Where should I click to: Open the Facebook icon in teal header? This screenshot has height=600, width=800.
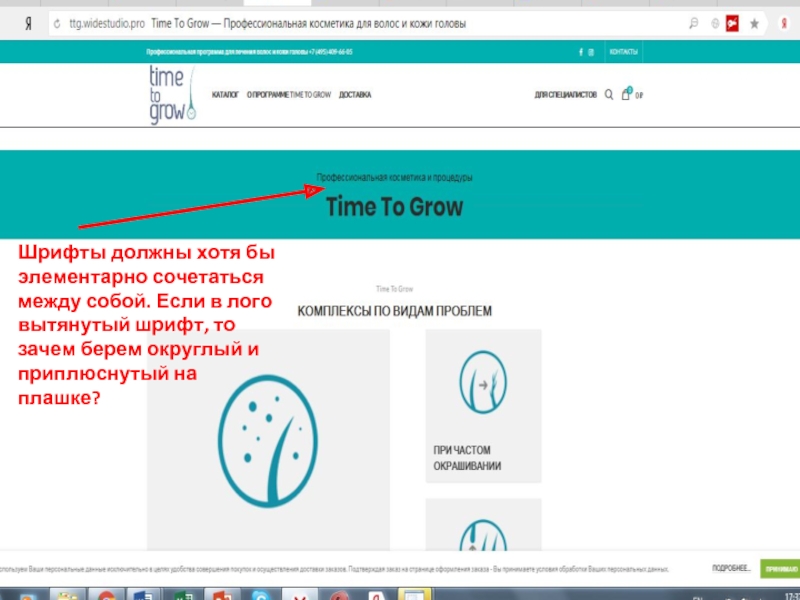[x=581, y=52]
